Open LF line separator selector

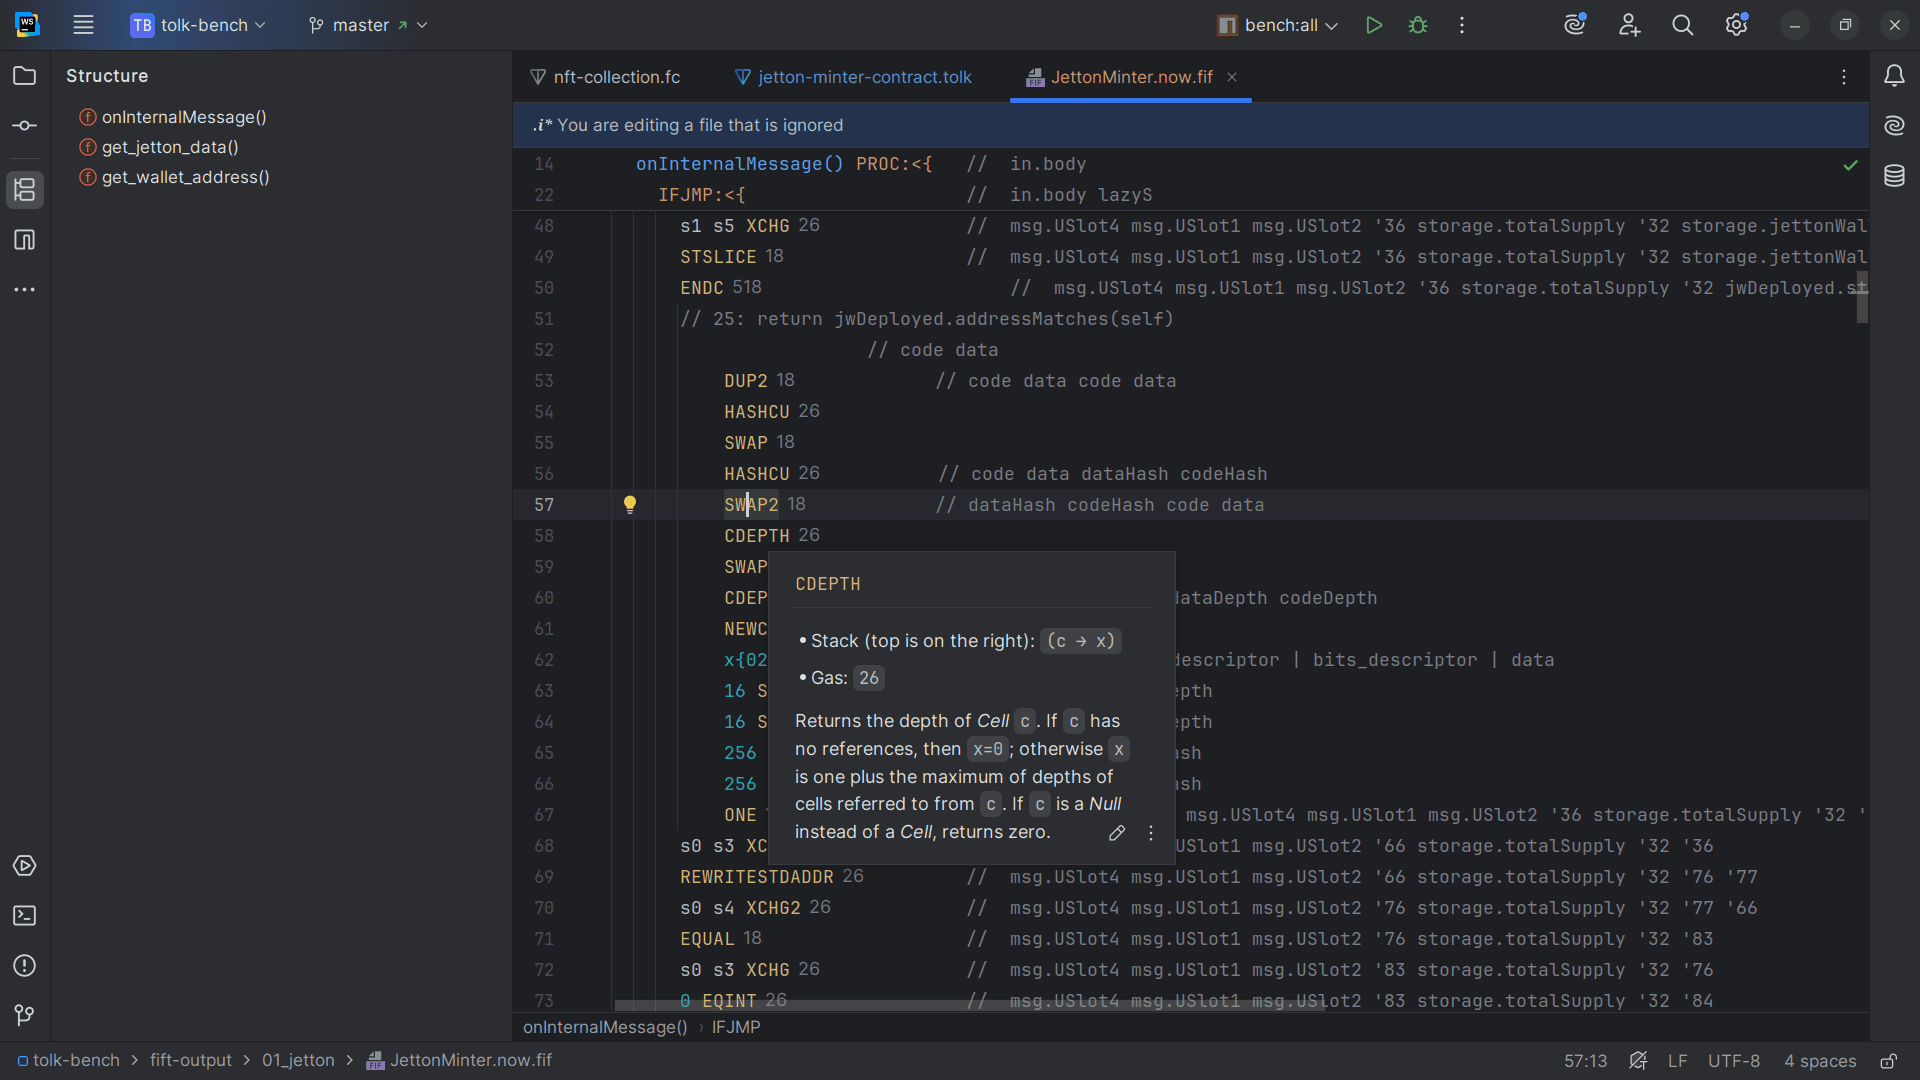pyautogui.click(x=1678, y=1061)
